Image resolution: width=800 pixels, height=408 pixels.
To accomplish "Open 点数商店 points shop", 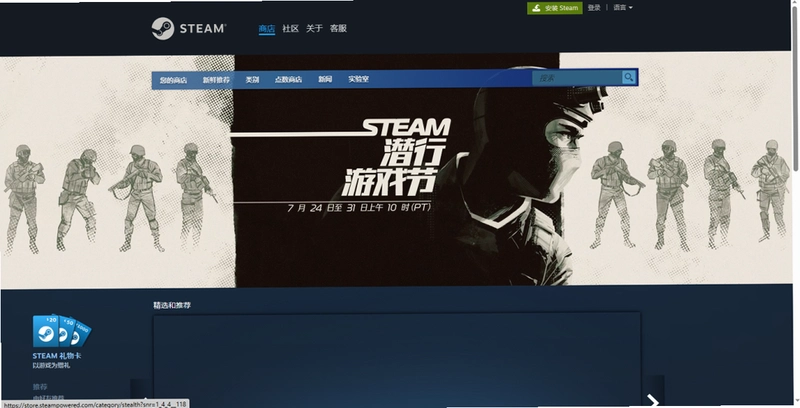I will [x=288, y=80].
